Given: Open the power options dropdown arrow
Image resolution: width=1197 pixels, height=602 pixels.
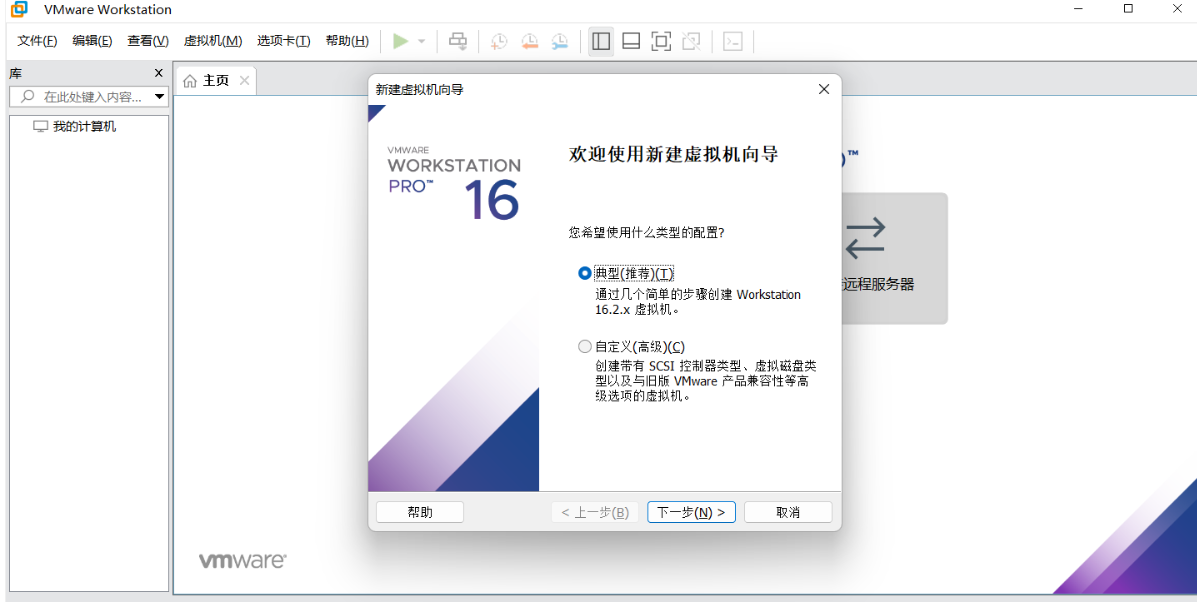Looking at the screenshot, I should (421, 41).
